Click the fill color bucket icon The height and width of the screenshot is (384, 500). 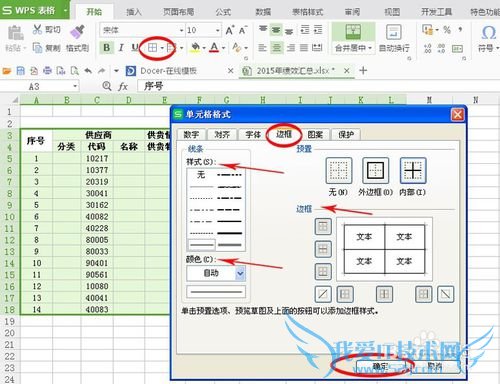(x=195, y=48)
